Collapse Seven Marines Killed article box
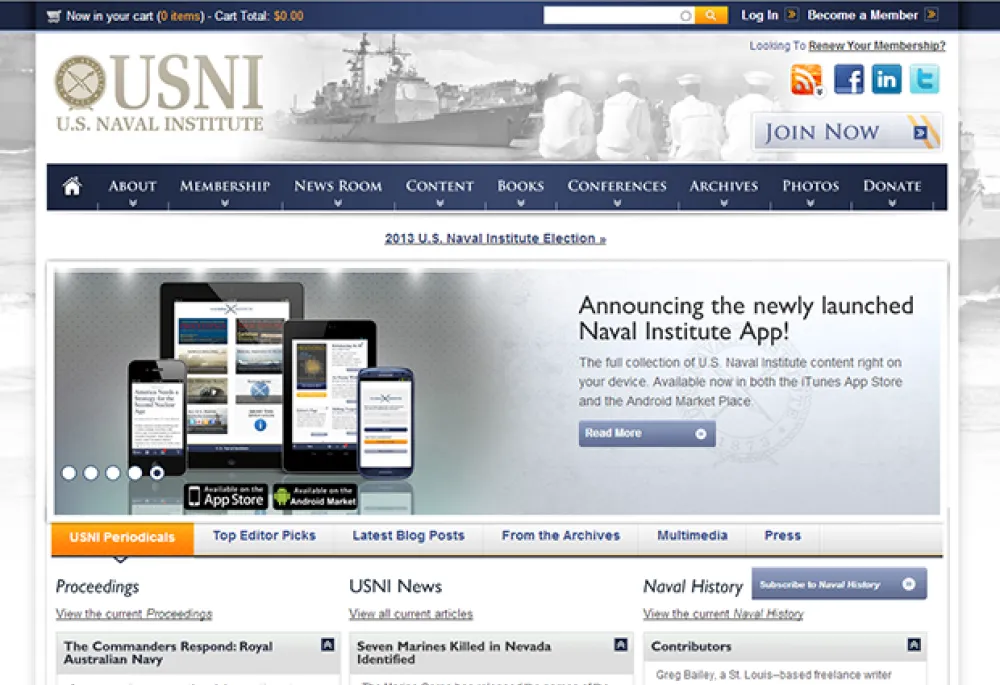Image resolution: width=1000 pixels, height=685 pixels. (621, 645)
